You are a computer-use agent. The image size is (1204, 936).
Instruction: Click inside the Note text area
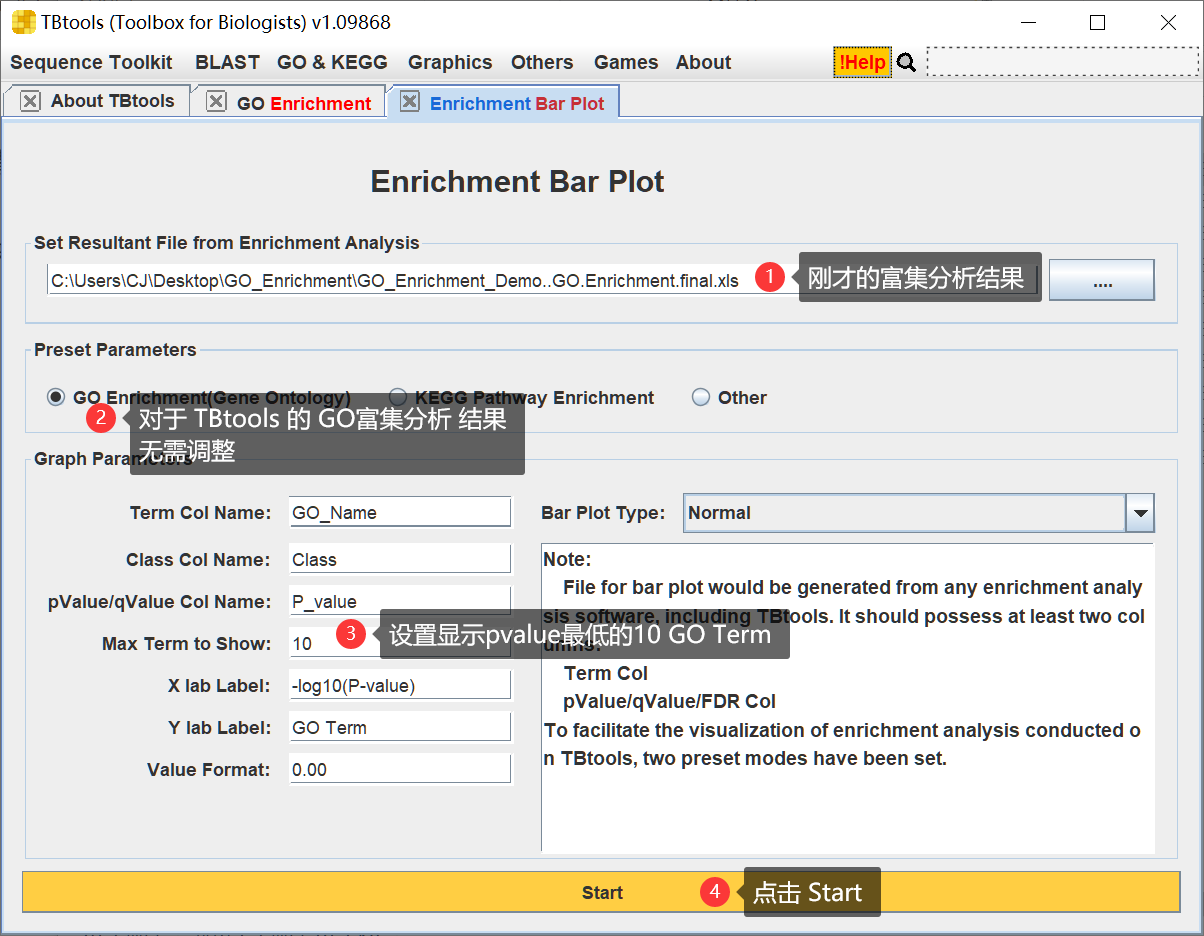847,697
